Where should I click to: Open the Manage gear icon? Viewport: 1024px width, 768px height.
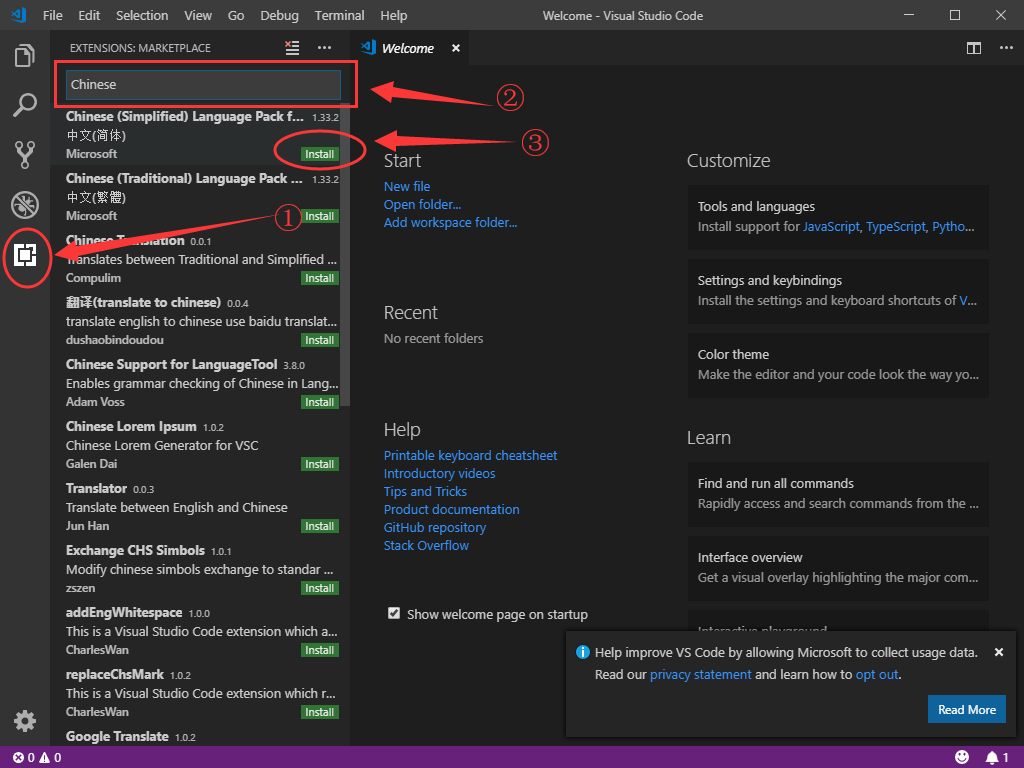tap(25, 721)
